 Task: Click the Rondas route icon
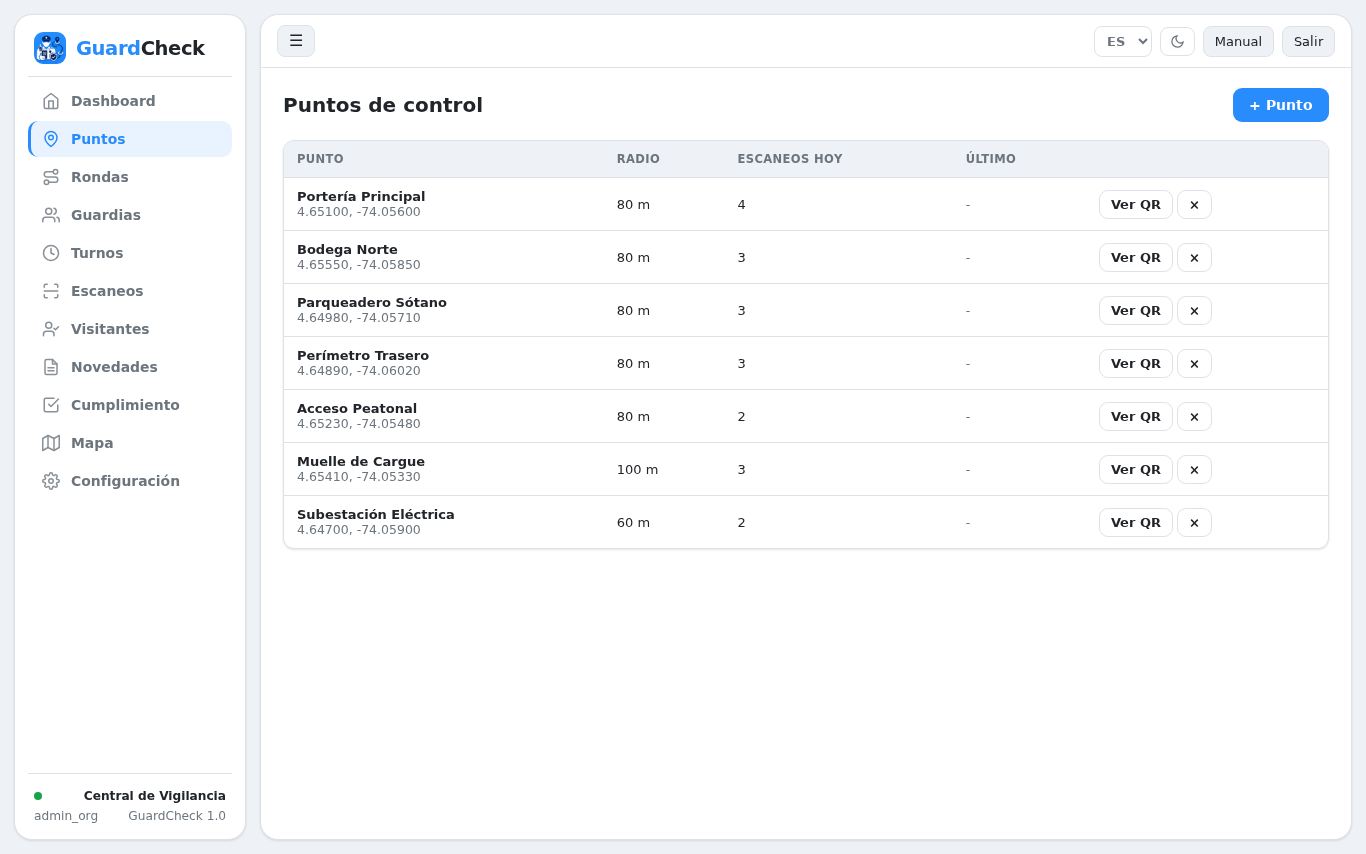51,177
